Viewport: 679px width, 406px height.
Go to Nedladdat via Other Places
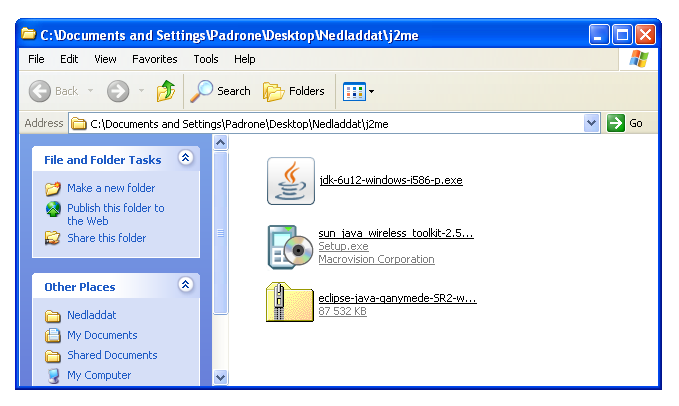point(92,315)
